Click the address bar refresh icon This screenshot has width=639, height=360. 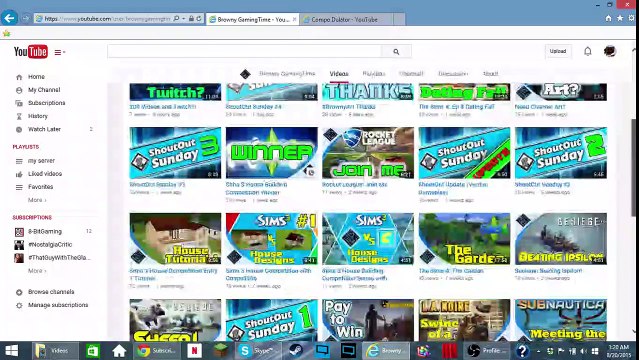click(199, 19)
